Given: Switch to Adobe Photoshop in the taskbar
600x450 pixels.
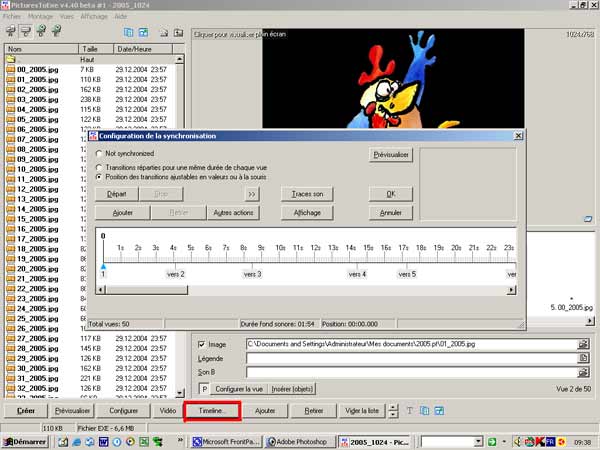Looking at the screenshot, I should (300, 442).
